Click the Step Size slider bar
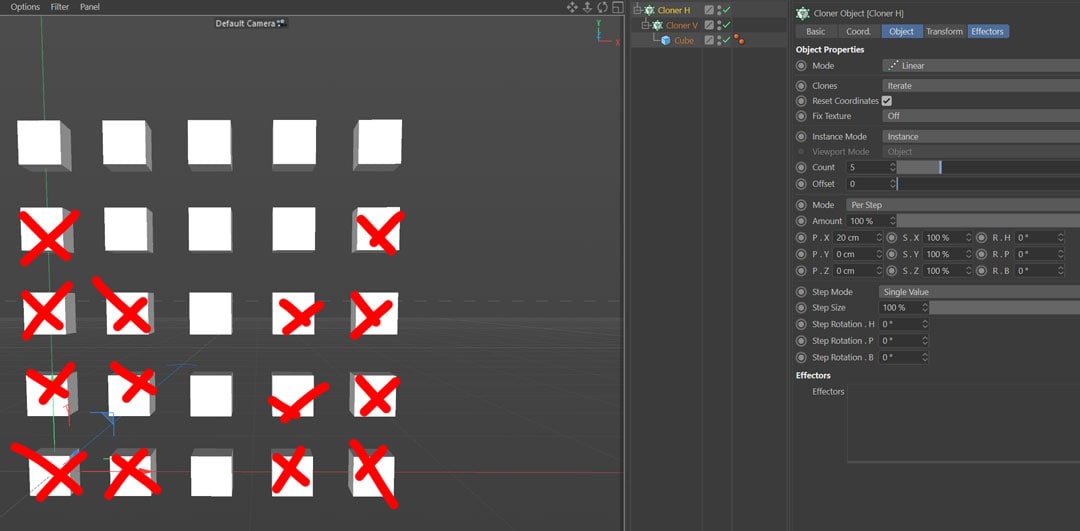The image size is (1080, 531). point(1005,308)
